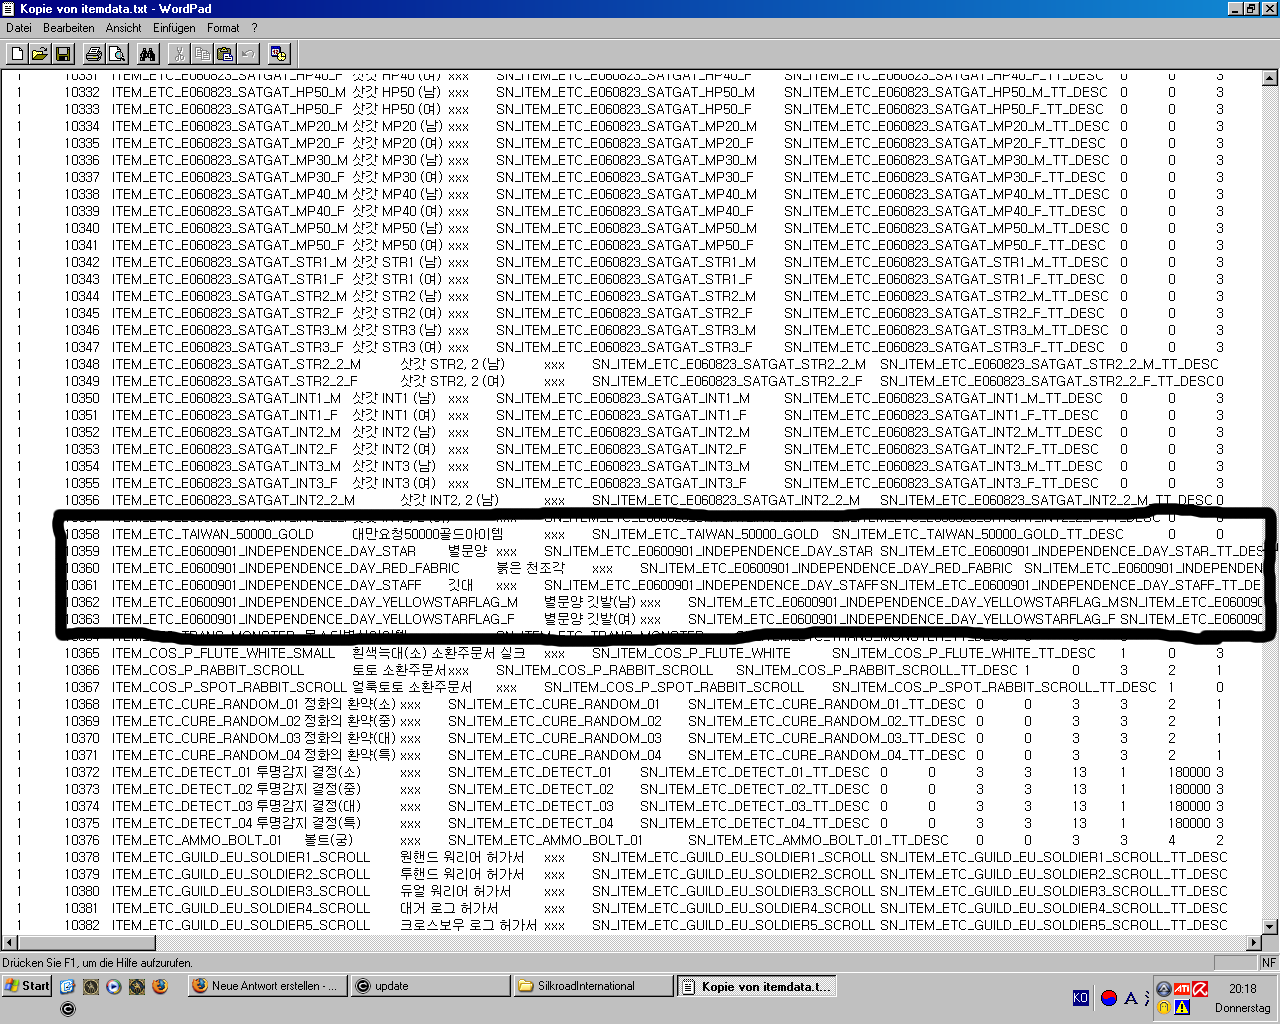Insert date and time via toolbar icon

pos(278,54)
